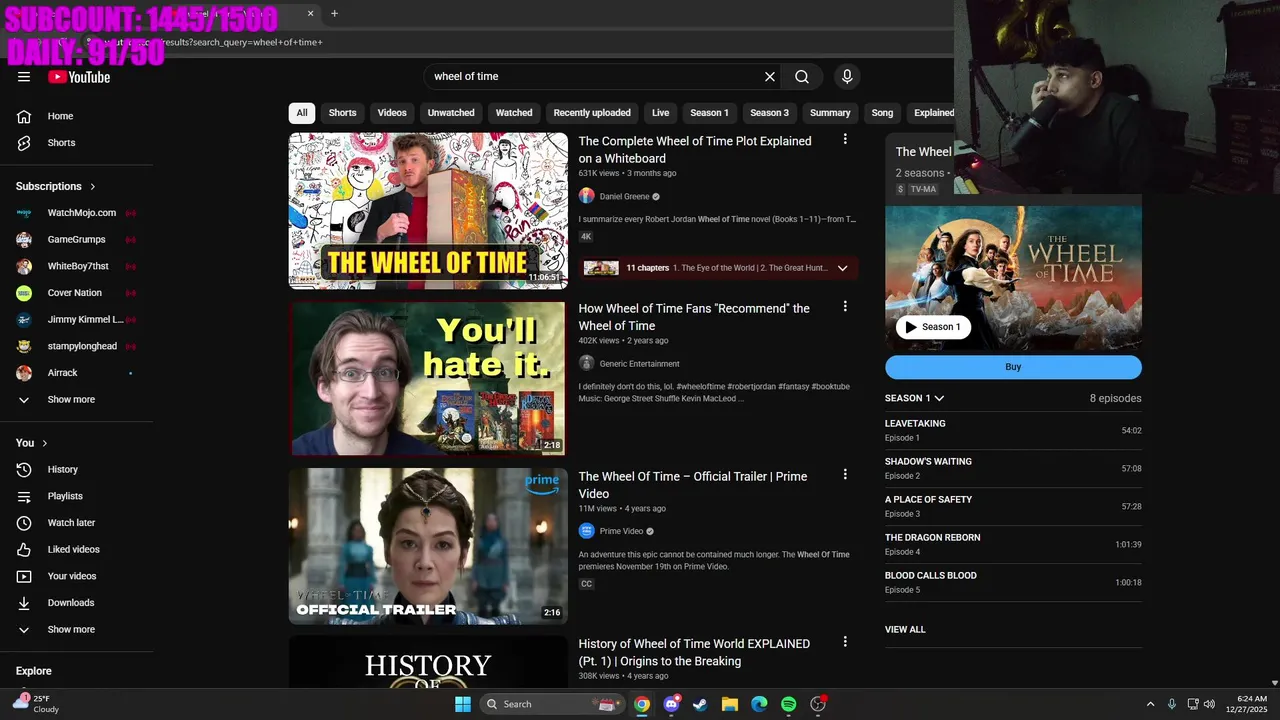Open GameGrumps subscription
This screenshot has height=720, width=1280.
tap(77, 240)
